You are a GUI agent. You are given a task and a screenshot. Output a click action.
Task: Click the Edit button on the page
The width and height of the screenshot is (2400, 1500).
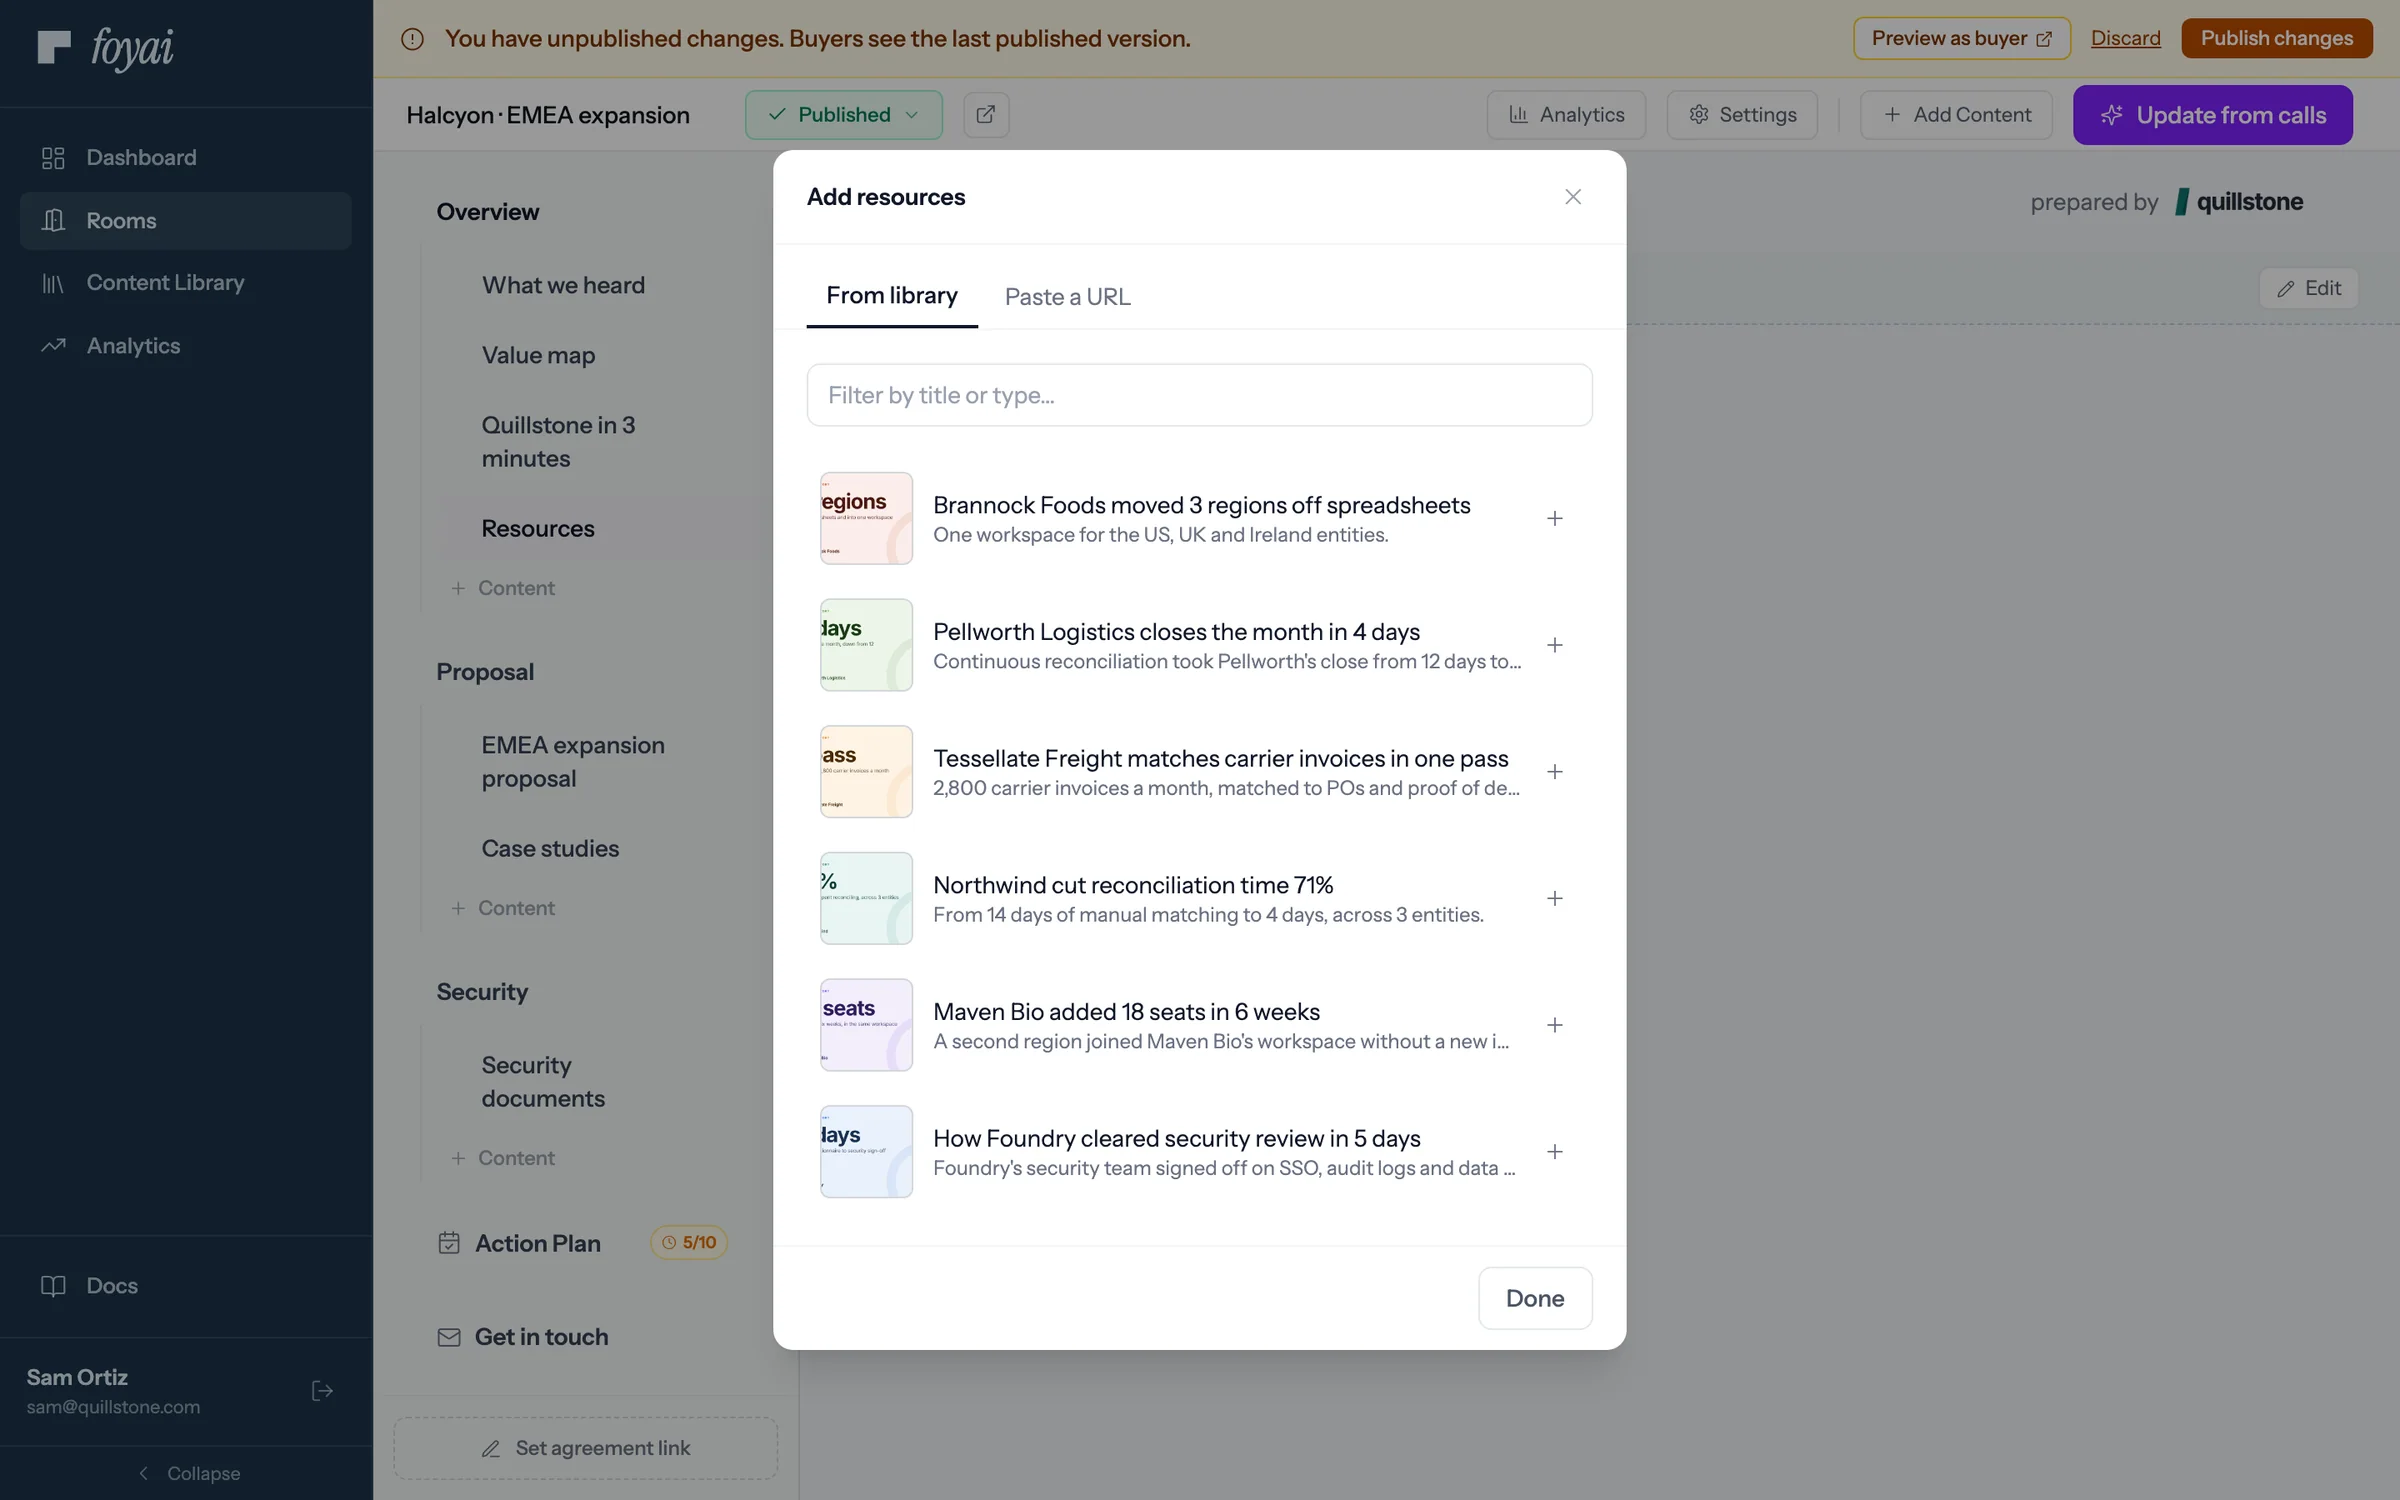point(2308,288)
